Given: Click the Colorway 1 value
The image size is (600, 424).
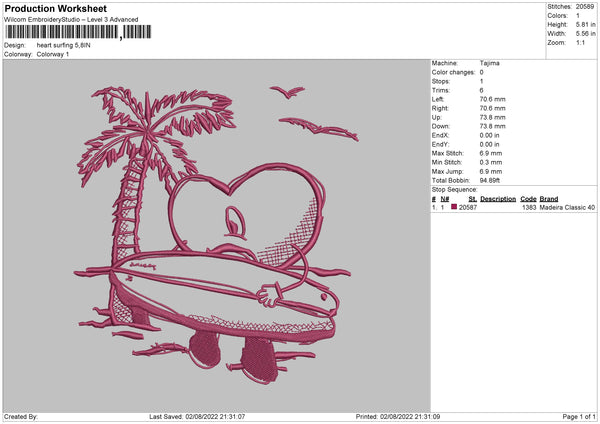Looking at the screenshot, I should pyautogui.click(x=53, y=54).
